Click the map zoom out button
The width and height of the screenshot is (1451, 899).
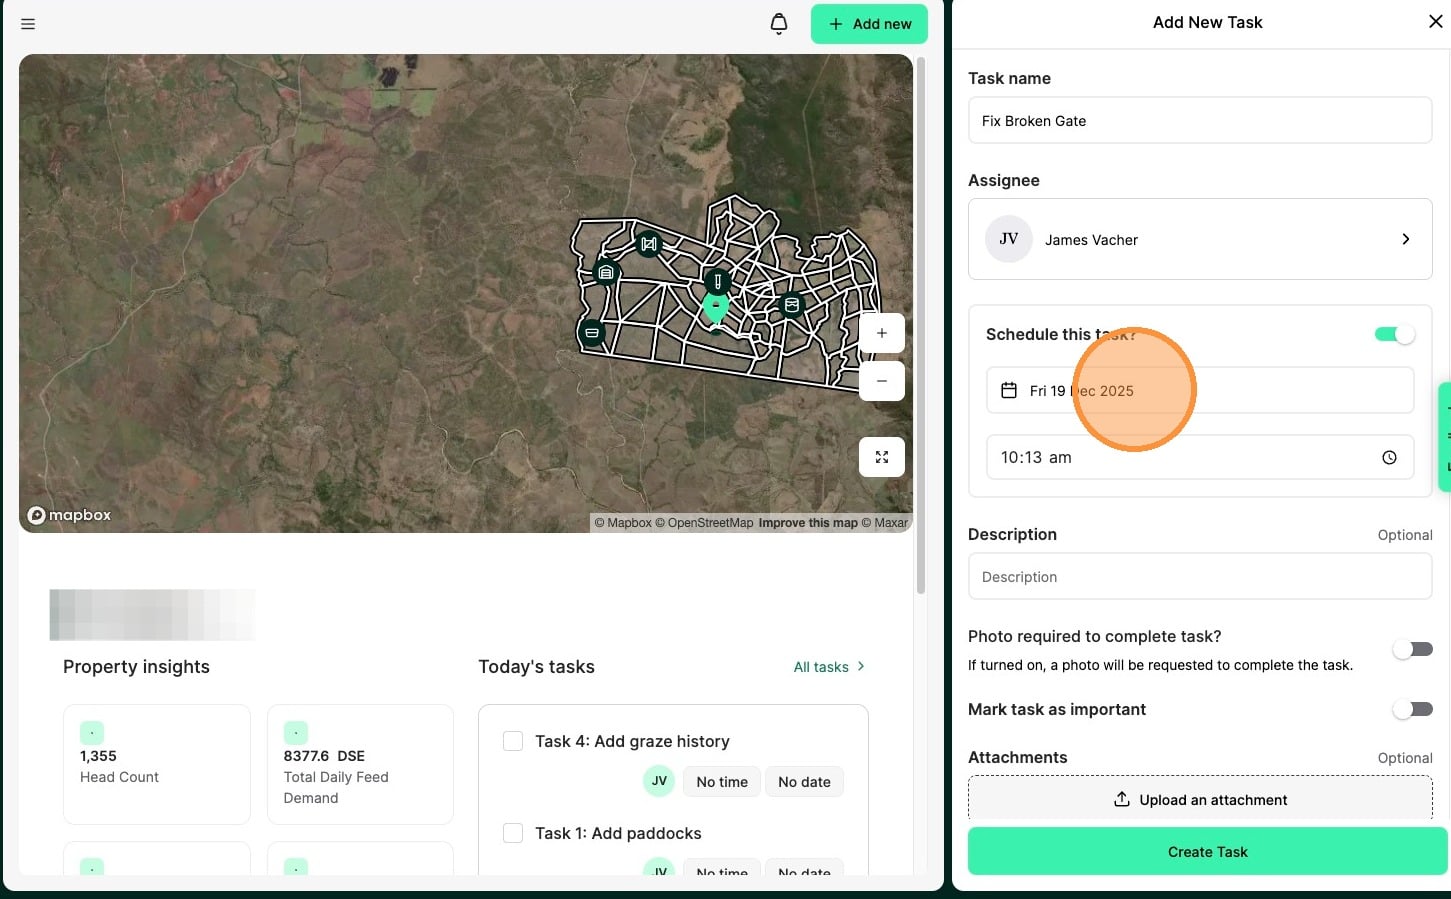point(881,381)
